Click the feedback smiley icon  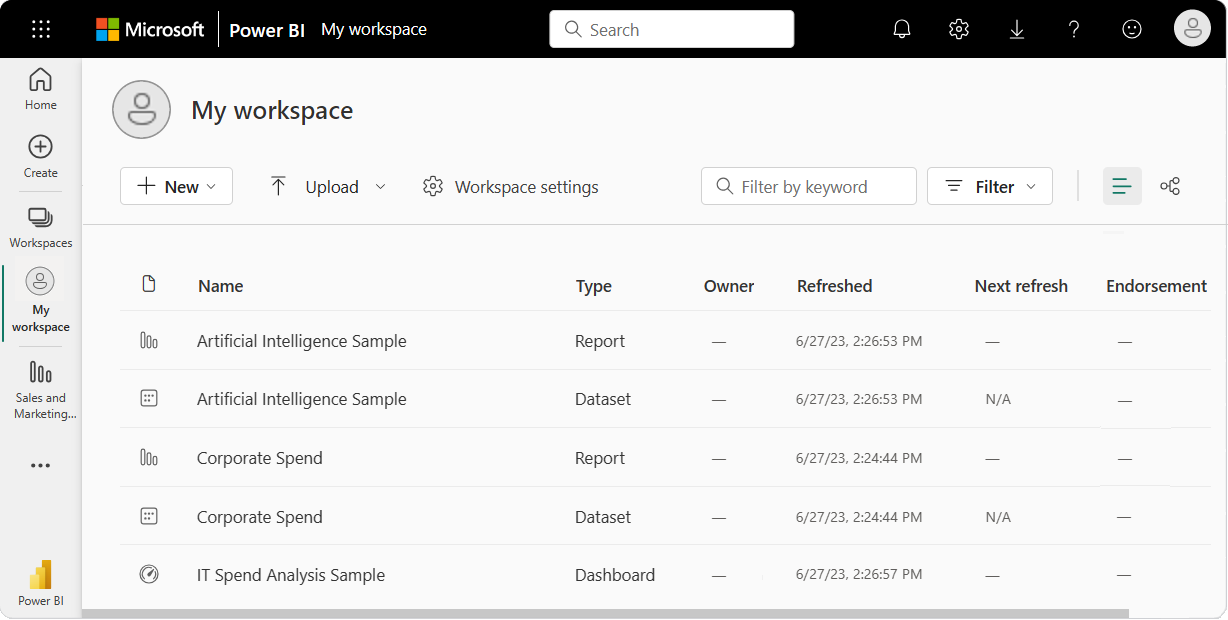pyautogui.click(x=1132, y=29)
